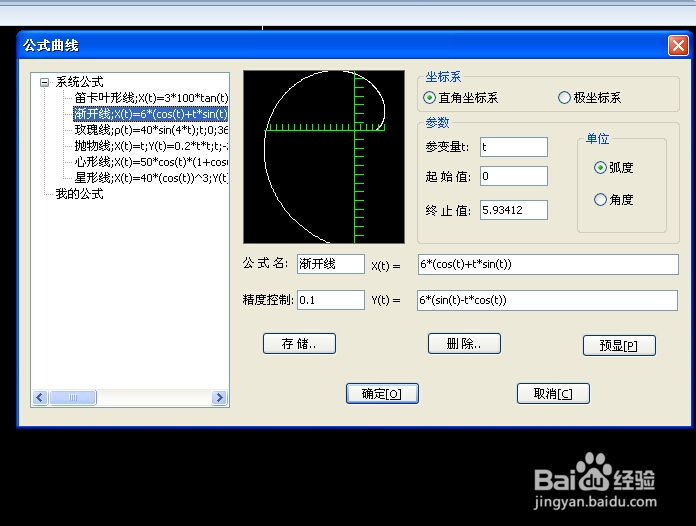Click the curve preview image
The height and width of the screenshot is (526, 696).
pos(324,157)
